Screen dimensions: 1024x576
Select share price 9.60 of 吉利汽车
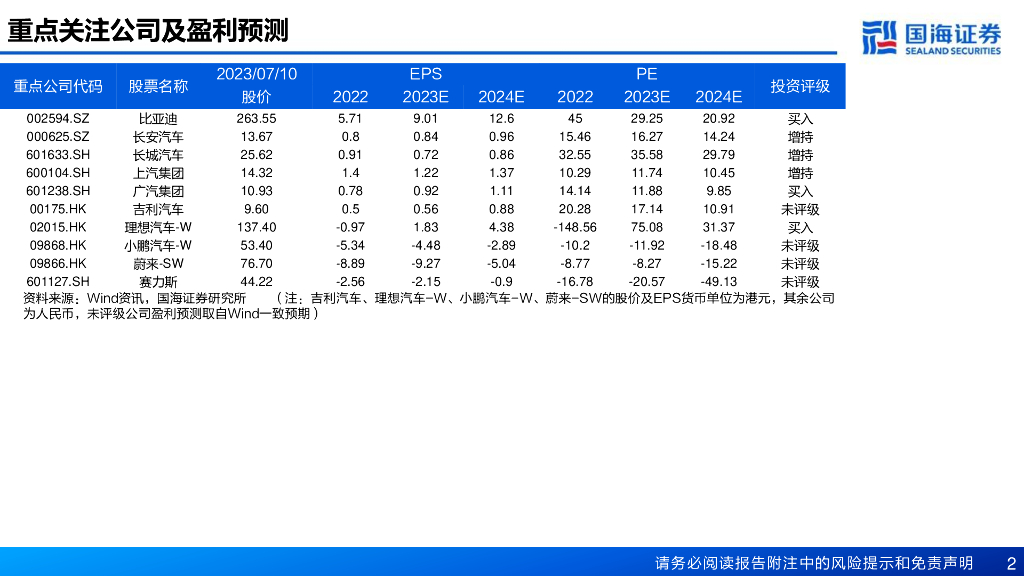[x=257, y=210]
